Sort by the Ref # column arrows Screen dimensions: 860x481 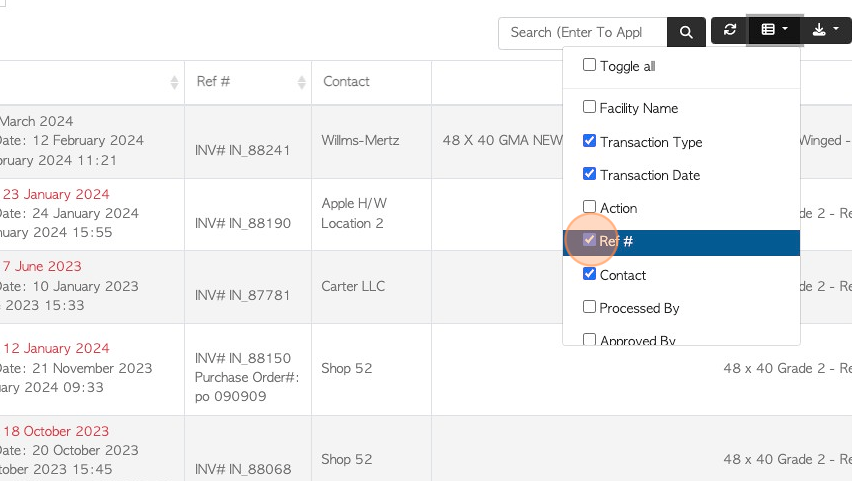pos(301,82)
